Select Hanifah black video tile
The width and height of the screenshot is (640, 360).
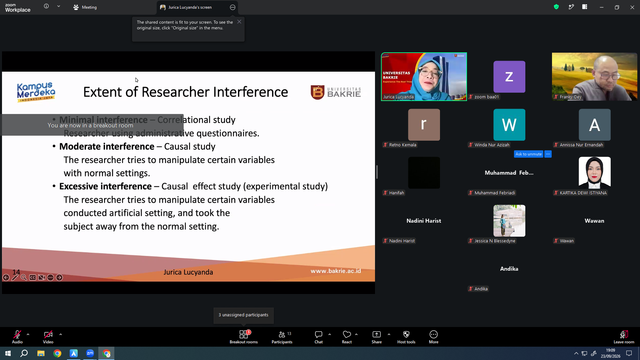click(x=424, y=173)
